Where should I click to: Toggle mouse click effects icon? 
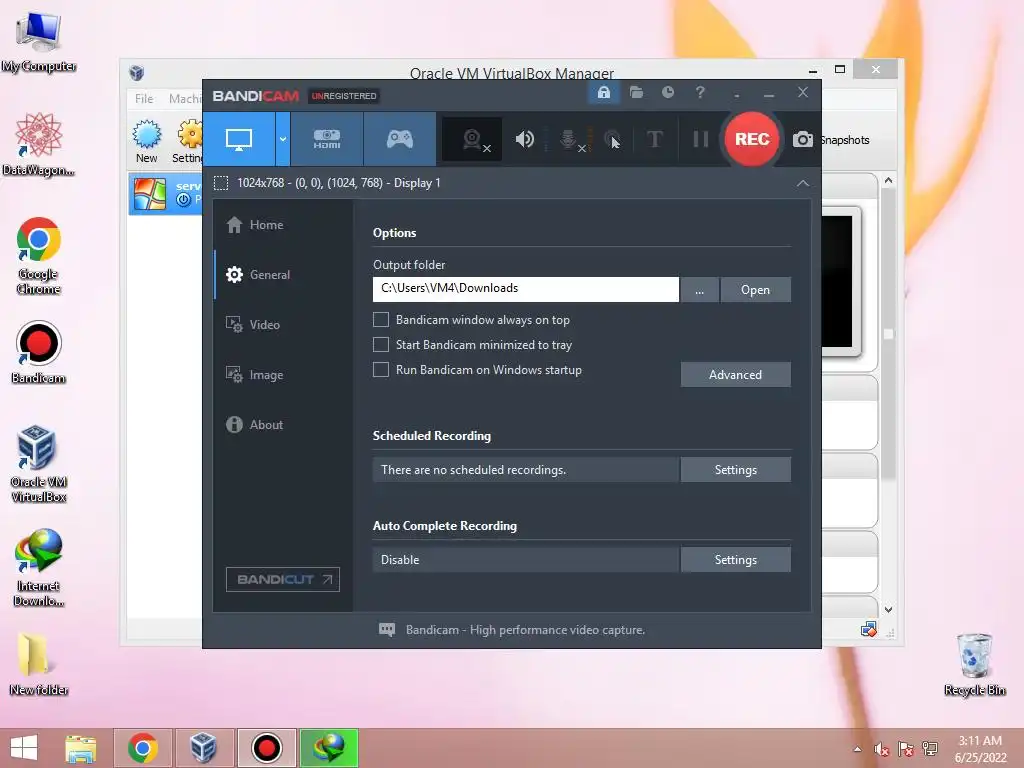612,139
